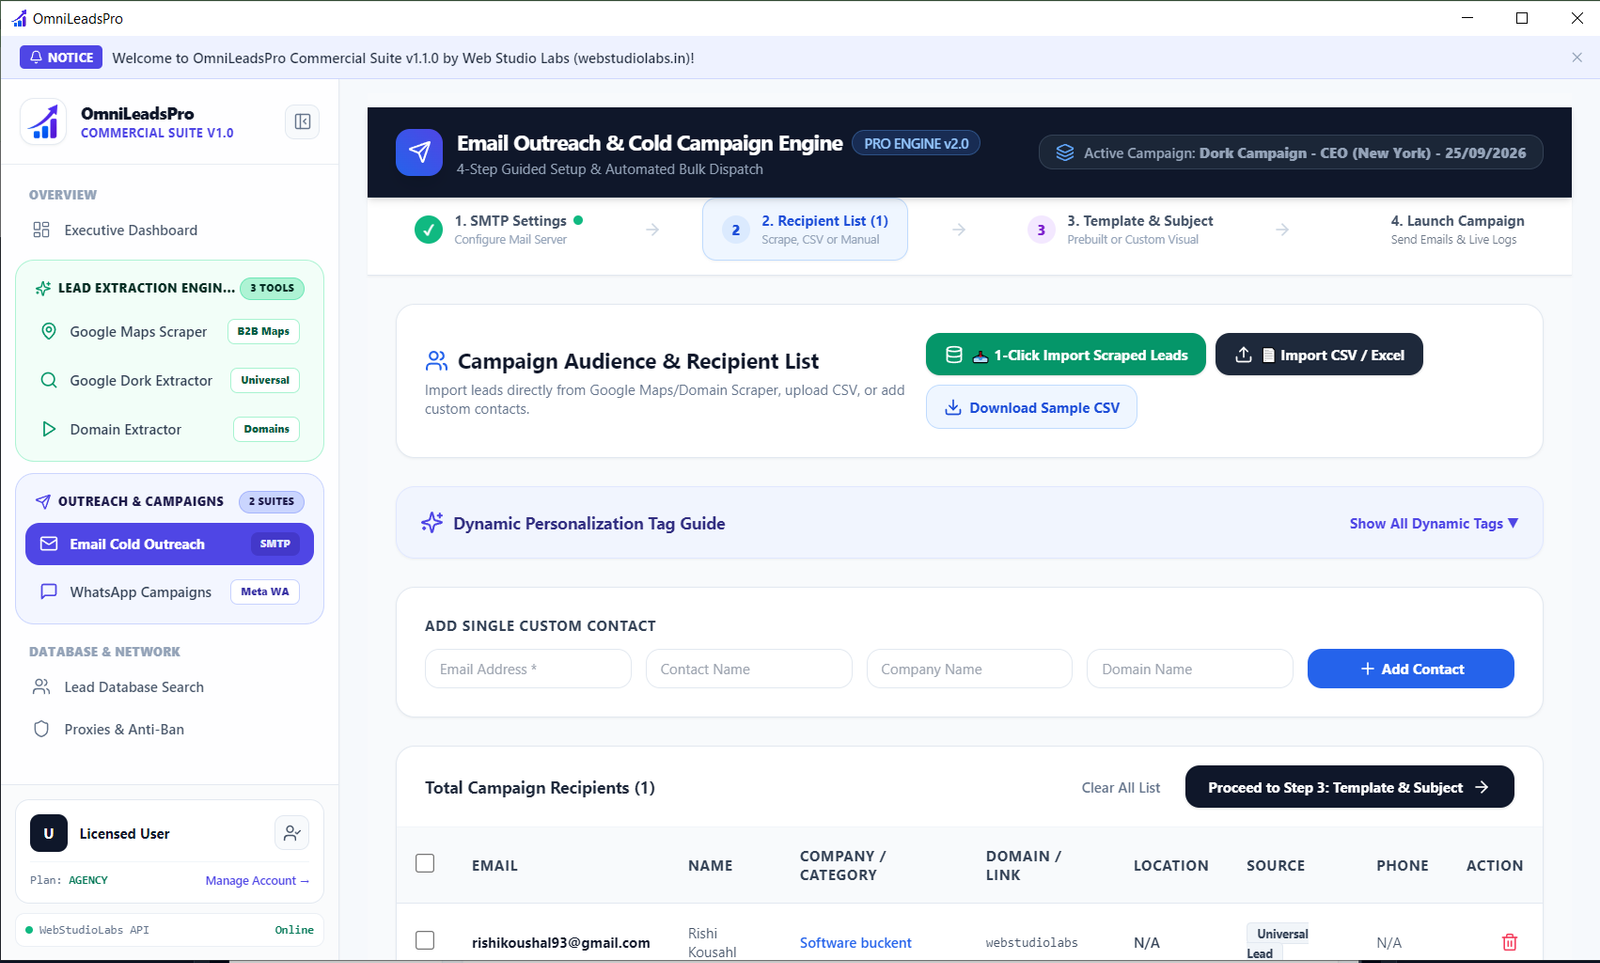Image resolution: width=1600 pixels, height=963 pixels.
Task: Open Email Cold Outreach in sidebar
Action: pos(169,544)
